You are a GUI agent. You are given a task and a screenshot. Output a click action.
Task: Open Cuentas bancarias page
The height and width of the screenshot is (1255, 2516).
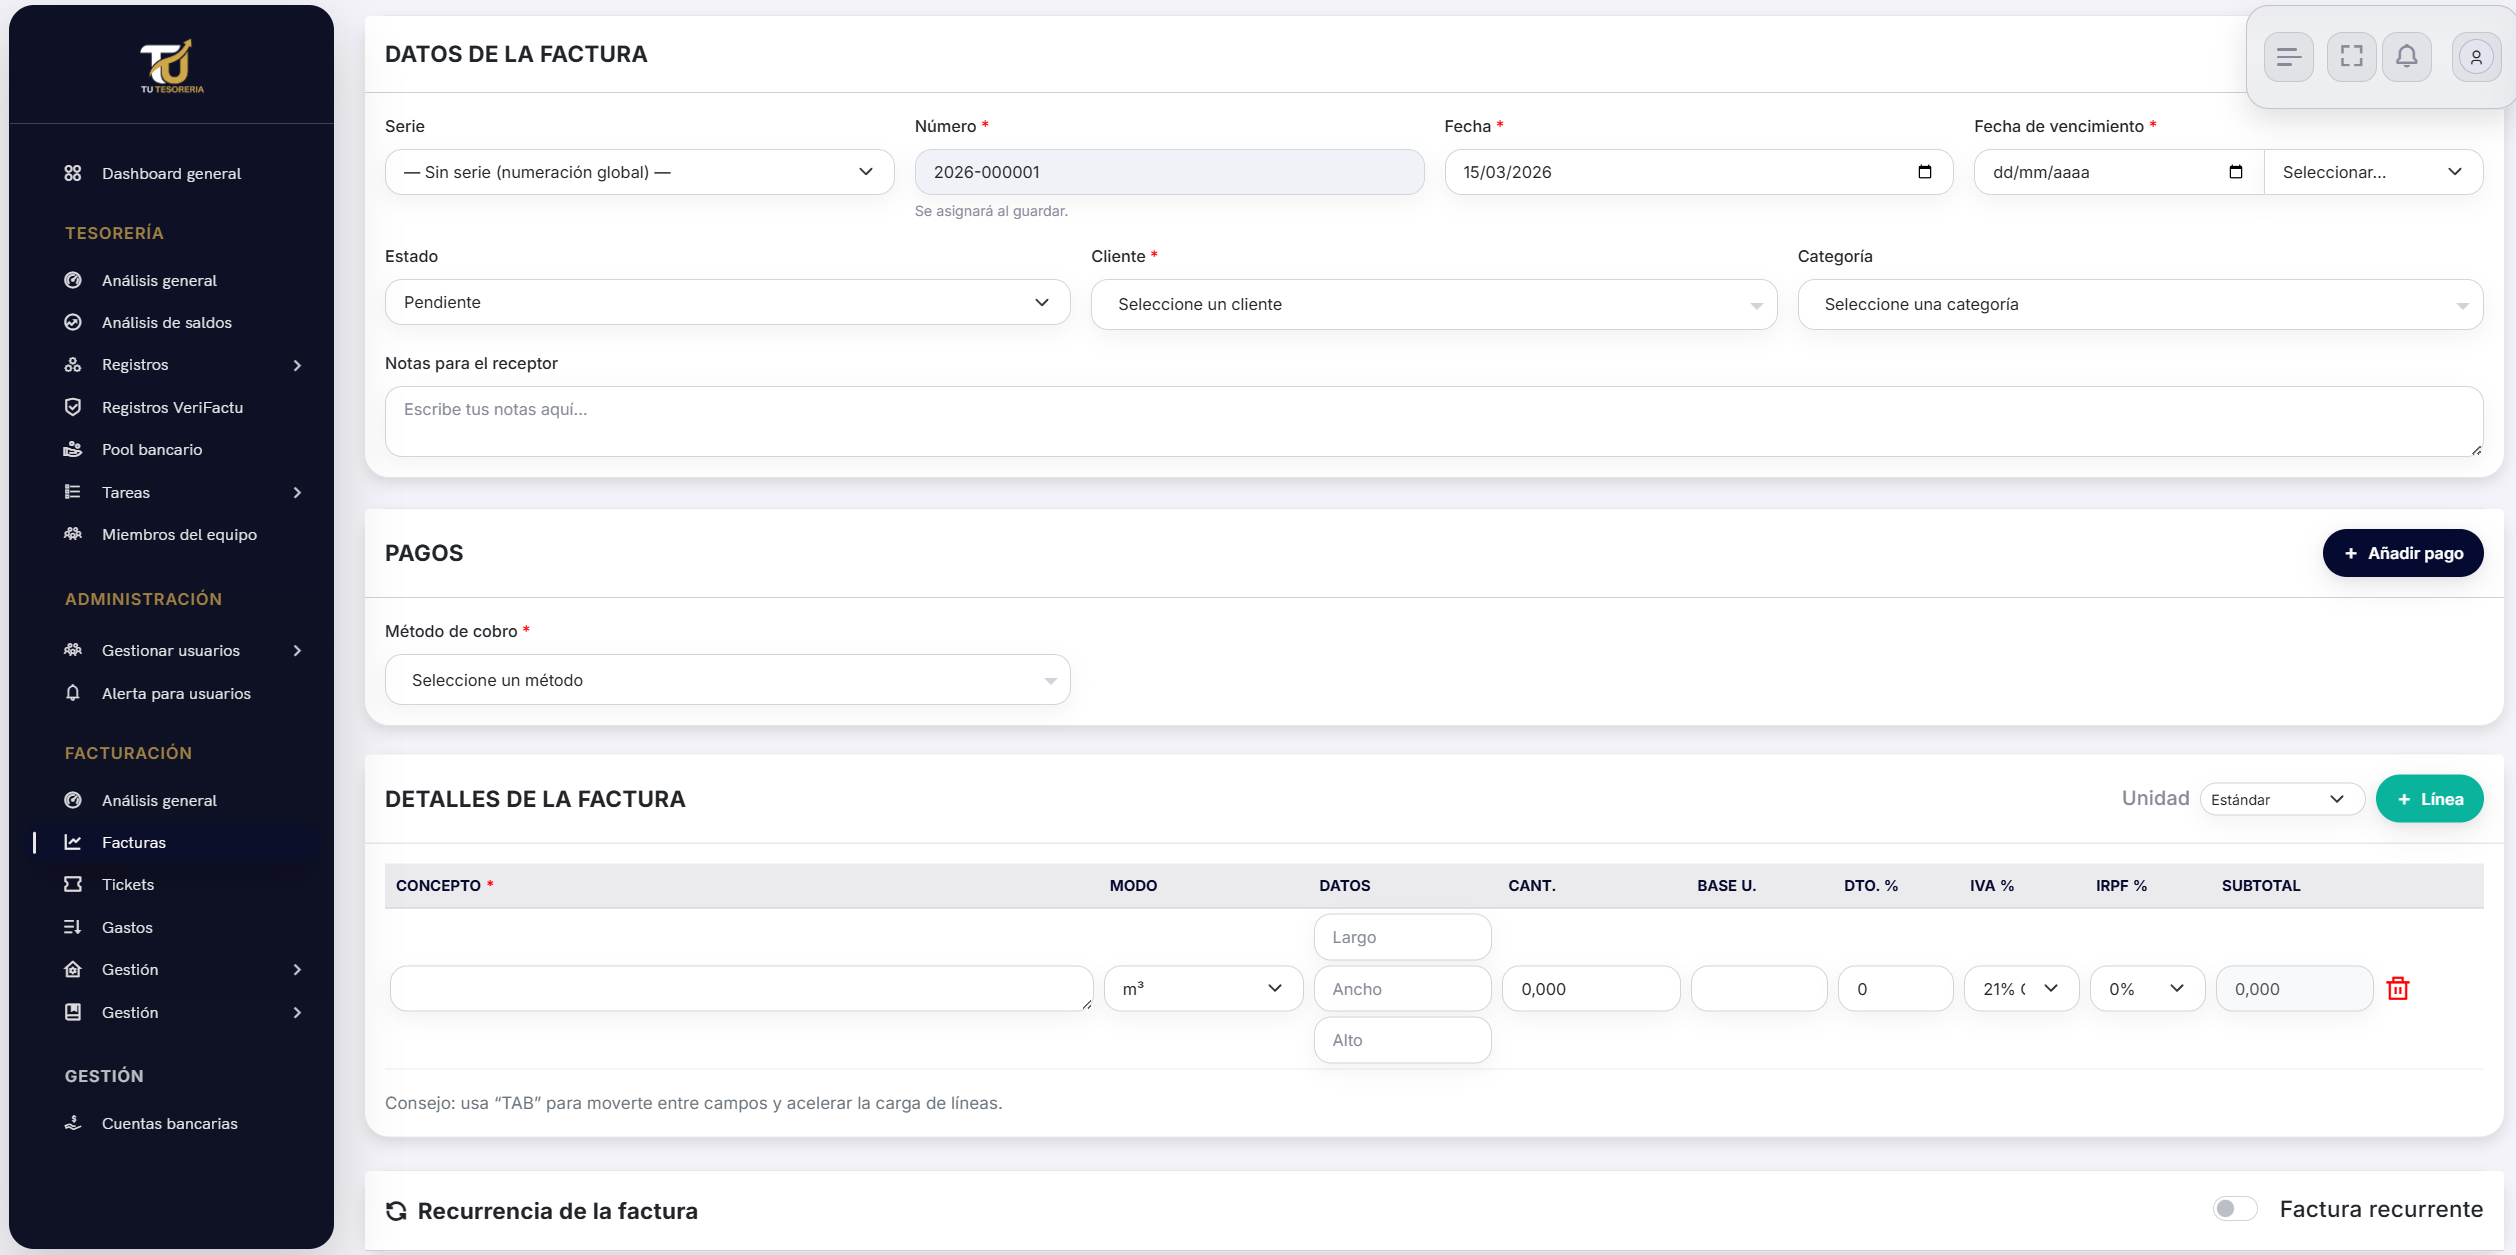170,1123
